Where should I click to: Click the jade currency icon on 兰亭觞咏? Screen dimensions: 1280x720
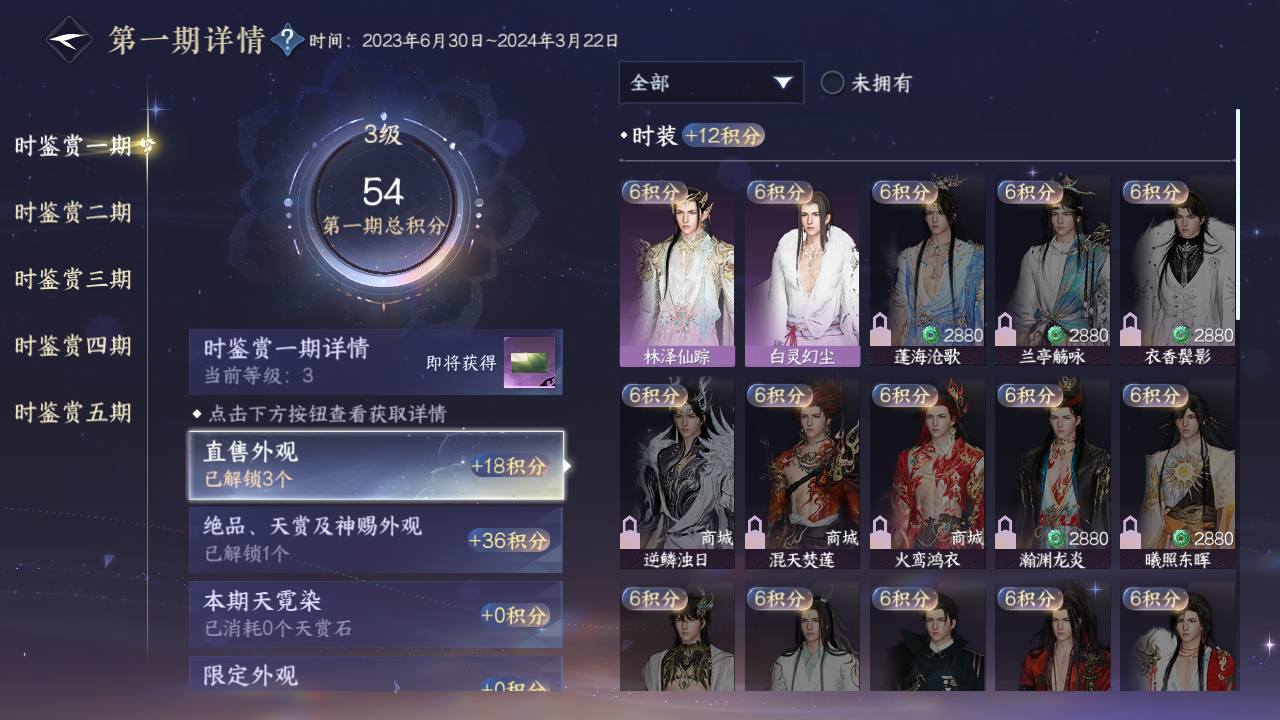(x=1056, y=335)
